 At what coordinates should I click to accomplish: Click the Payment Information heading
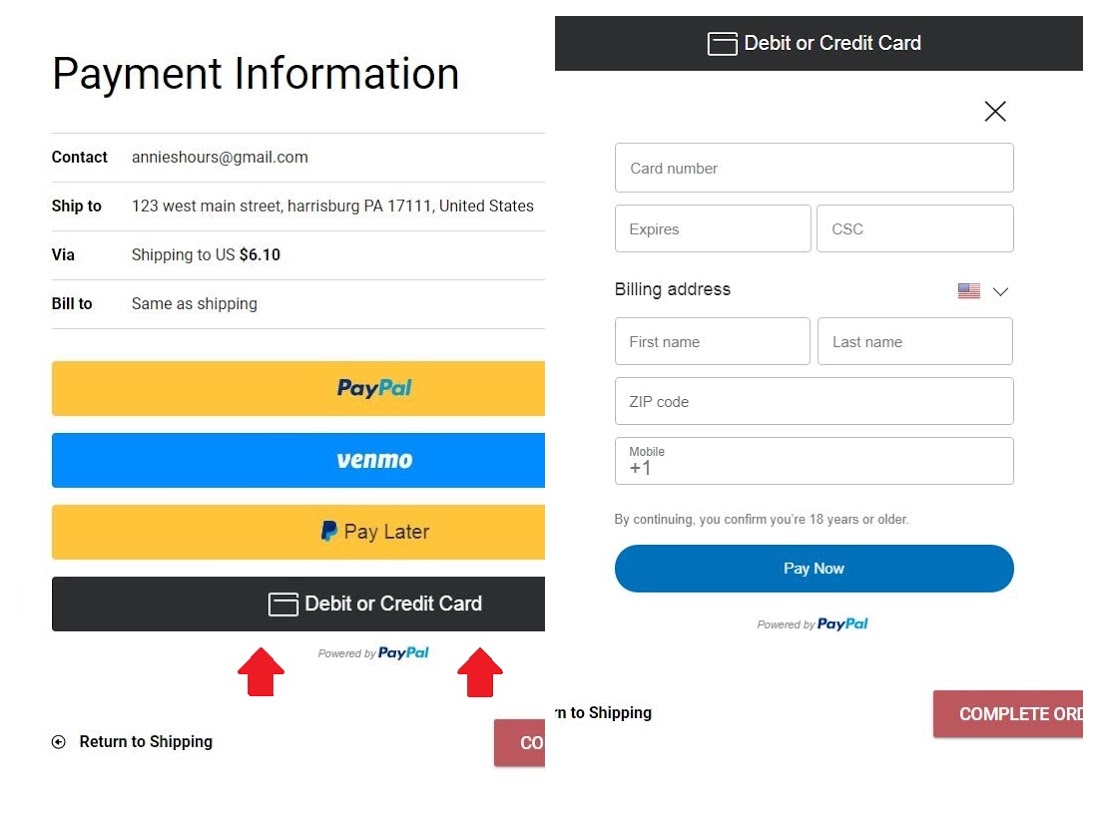click(x=255, y=74)
